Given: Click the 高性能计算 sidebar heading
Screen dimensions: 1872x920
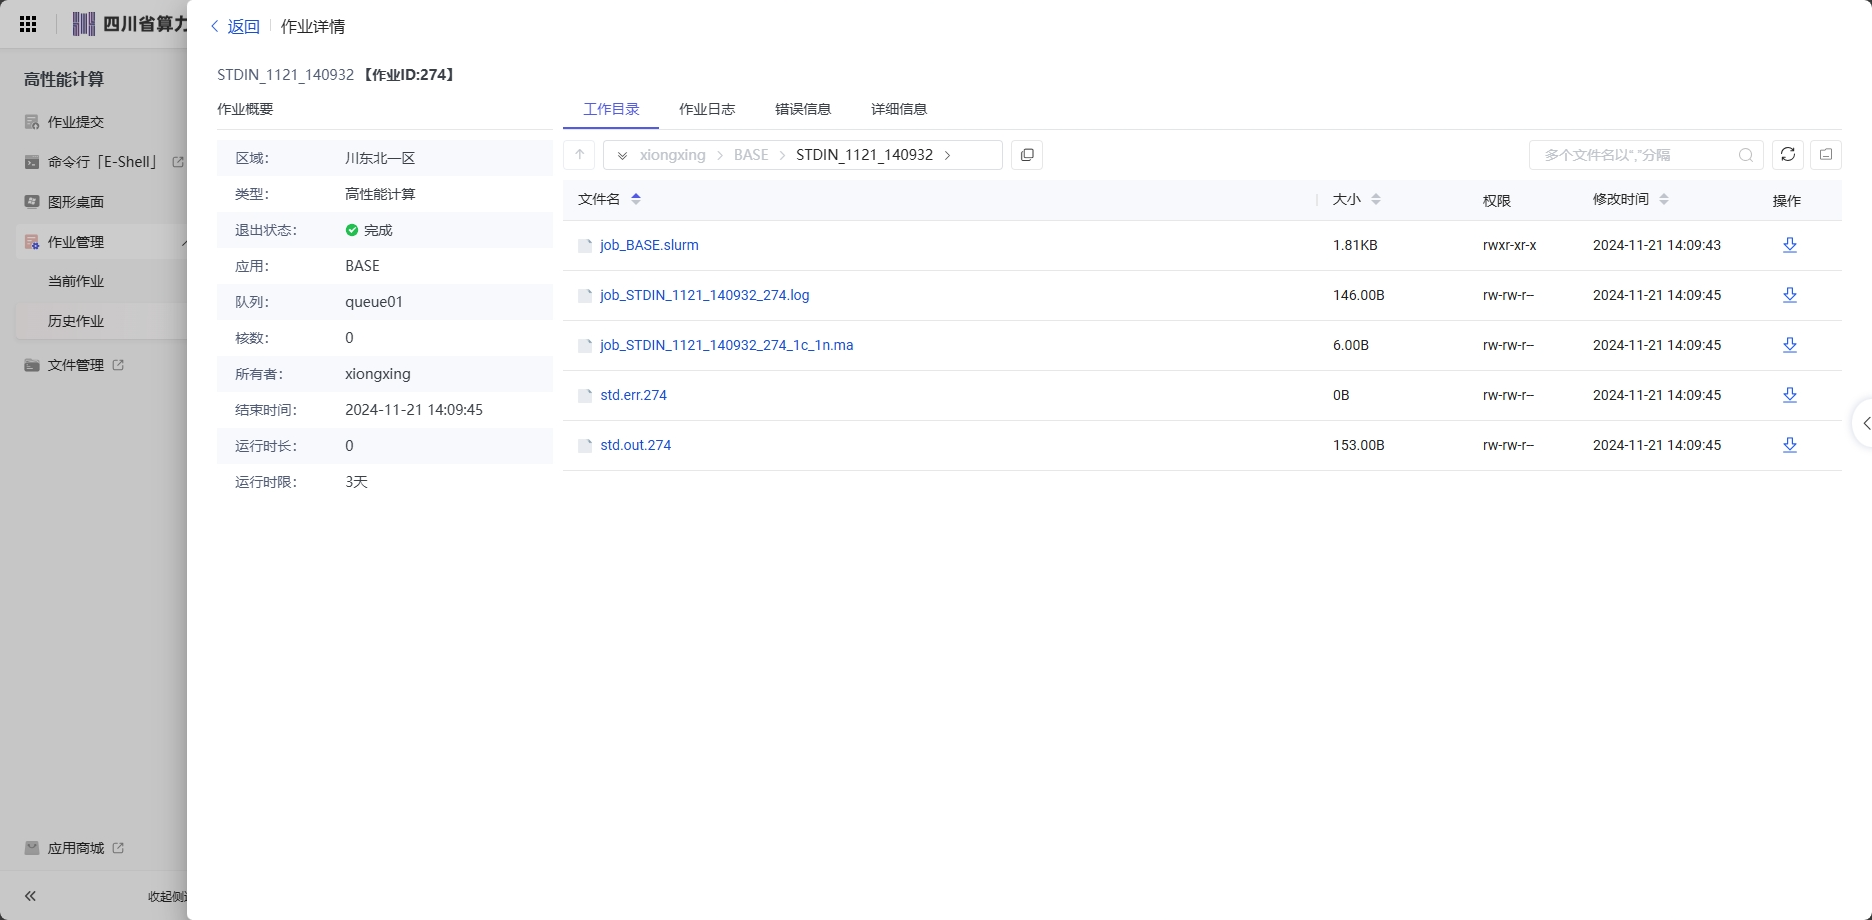Looking at the screenshot, I should click(x=64, y=79).
